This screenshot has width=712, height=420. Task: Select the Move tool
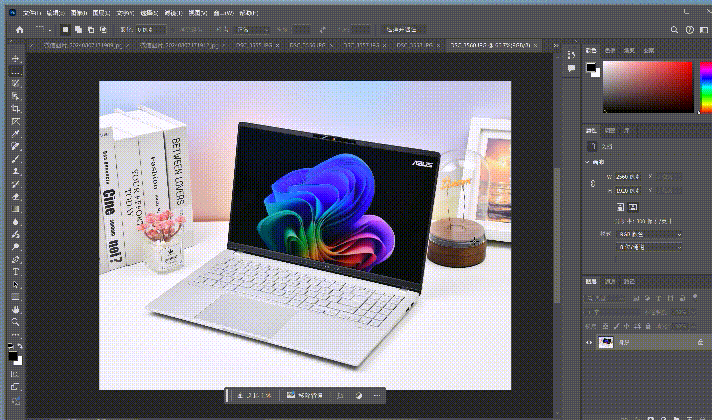[x=15, y=59]
